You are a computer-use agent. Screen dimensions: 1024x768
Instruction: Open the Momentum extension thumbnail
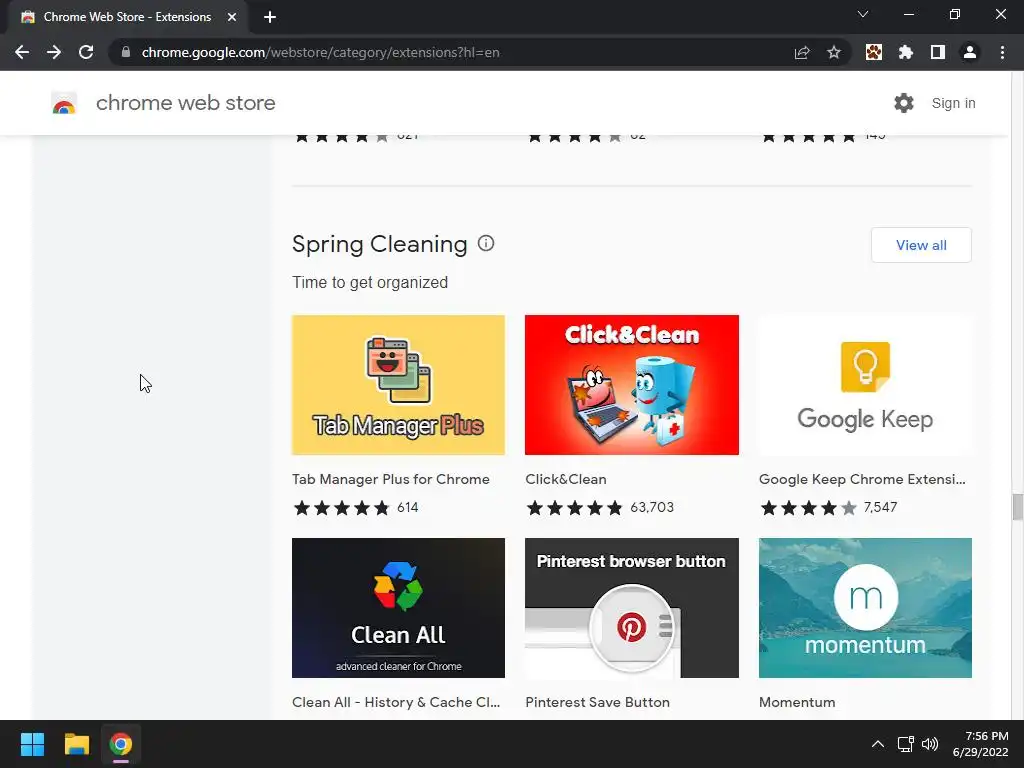865,608
